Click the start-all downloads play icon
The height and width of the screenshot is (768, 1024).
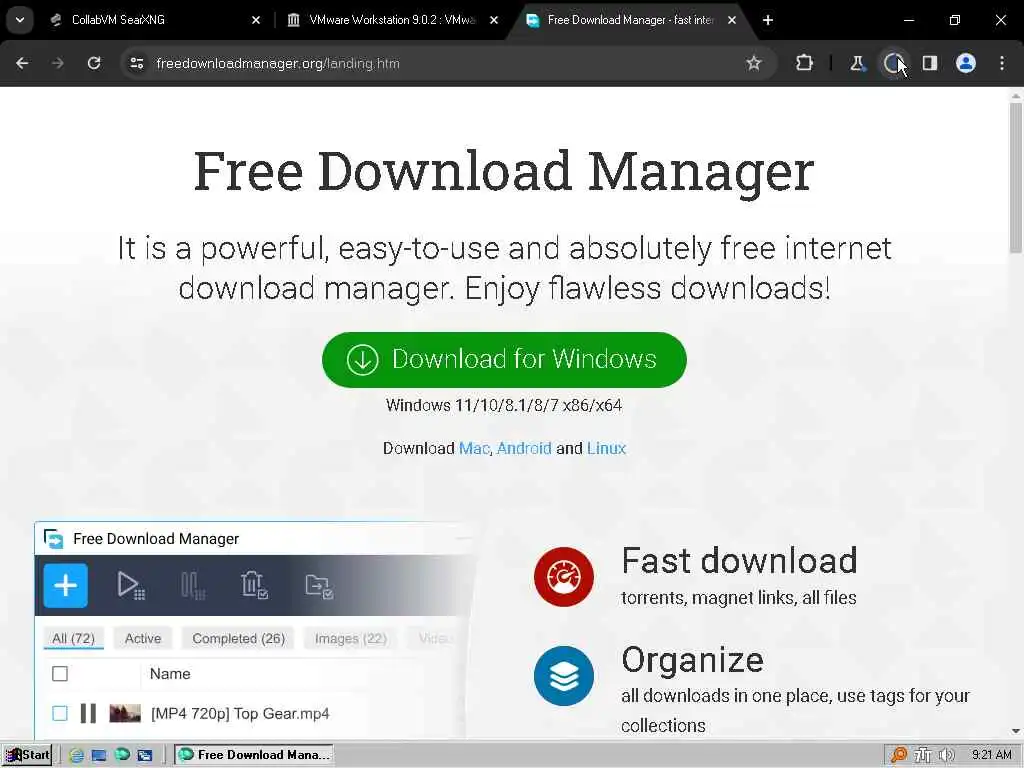(131, 585)
